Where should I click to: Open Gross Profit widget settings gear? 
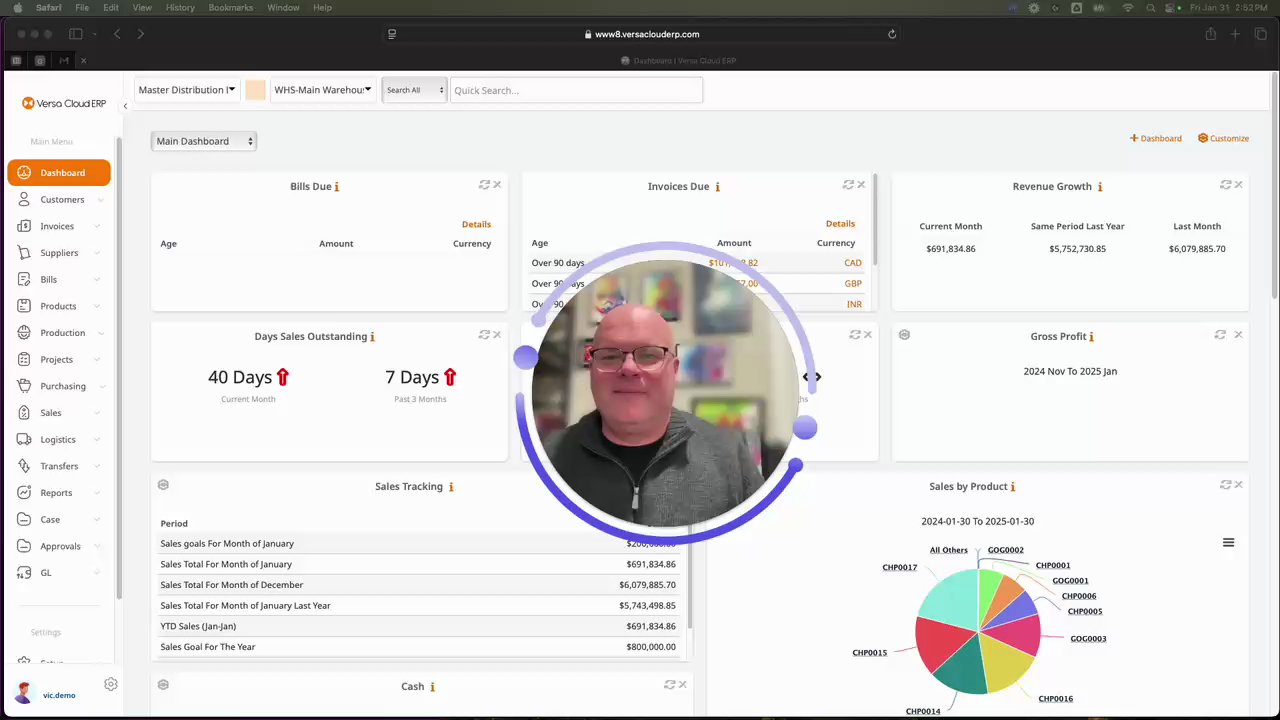904,335
